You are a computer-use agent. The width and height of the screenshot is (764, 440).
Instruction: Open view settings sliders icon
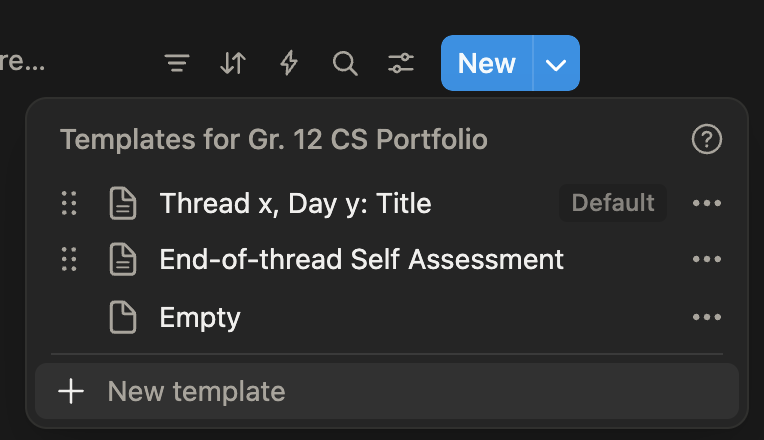click(x=401, y=64)
